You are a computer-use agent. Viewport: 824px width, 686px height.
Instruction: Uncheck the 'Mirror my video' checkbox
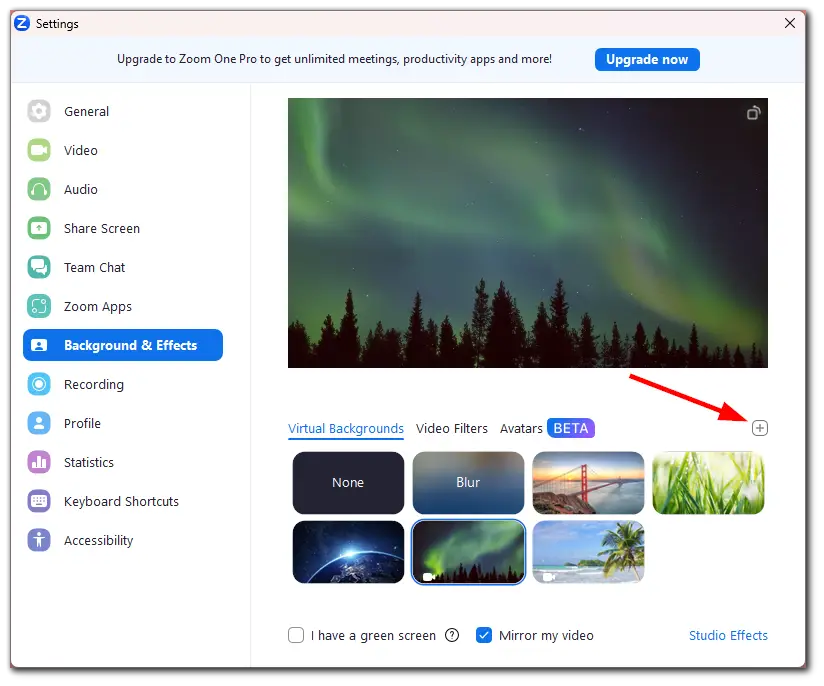[x=484, y=635]
